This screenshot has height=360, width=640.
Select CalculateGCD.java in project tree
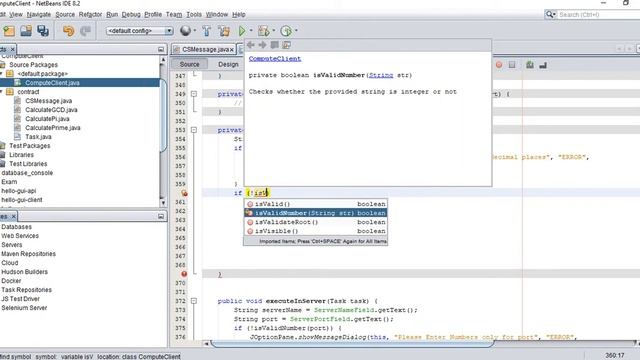[51, 110]
